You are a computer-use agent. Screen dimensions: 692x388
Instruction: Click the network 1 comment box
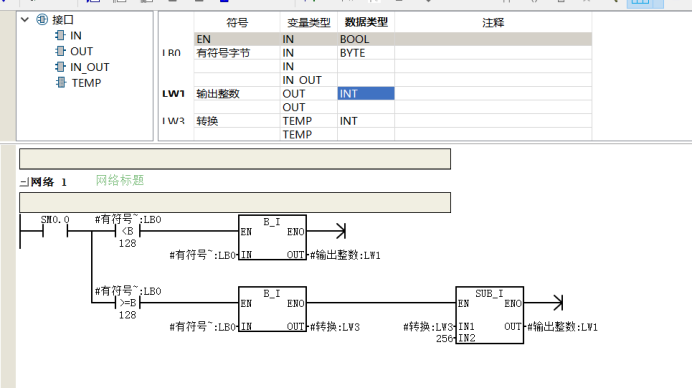point(235,202)
